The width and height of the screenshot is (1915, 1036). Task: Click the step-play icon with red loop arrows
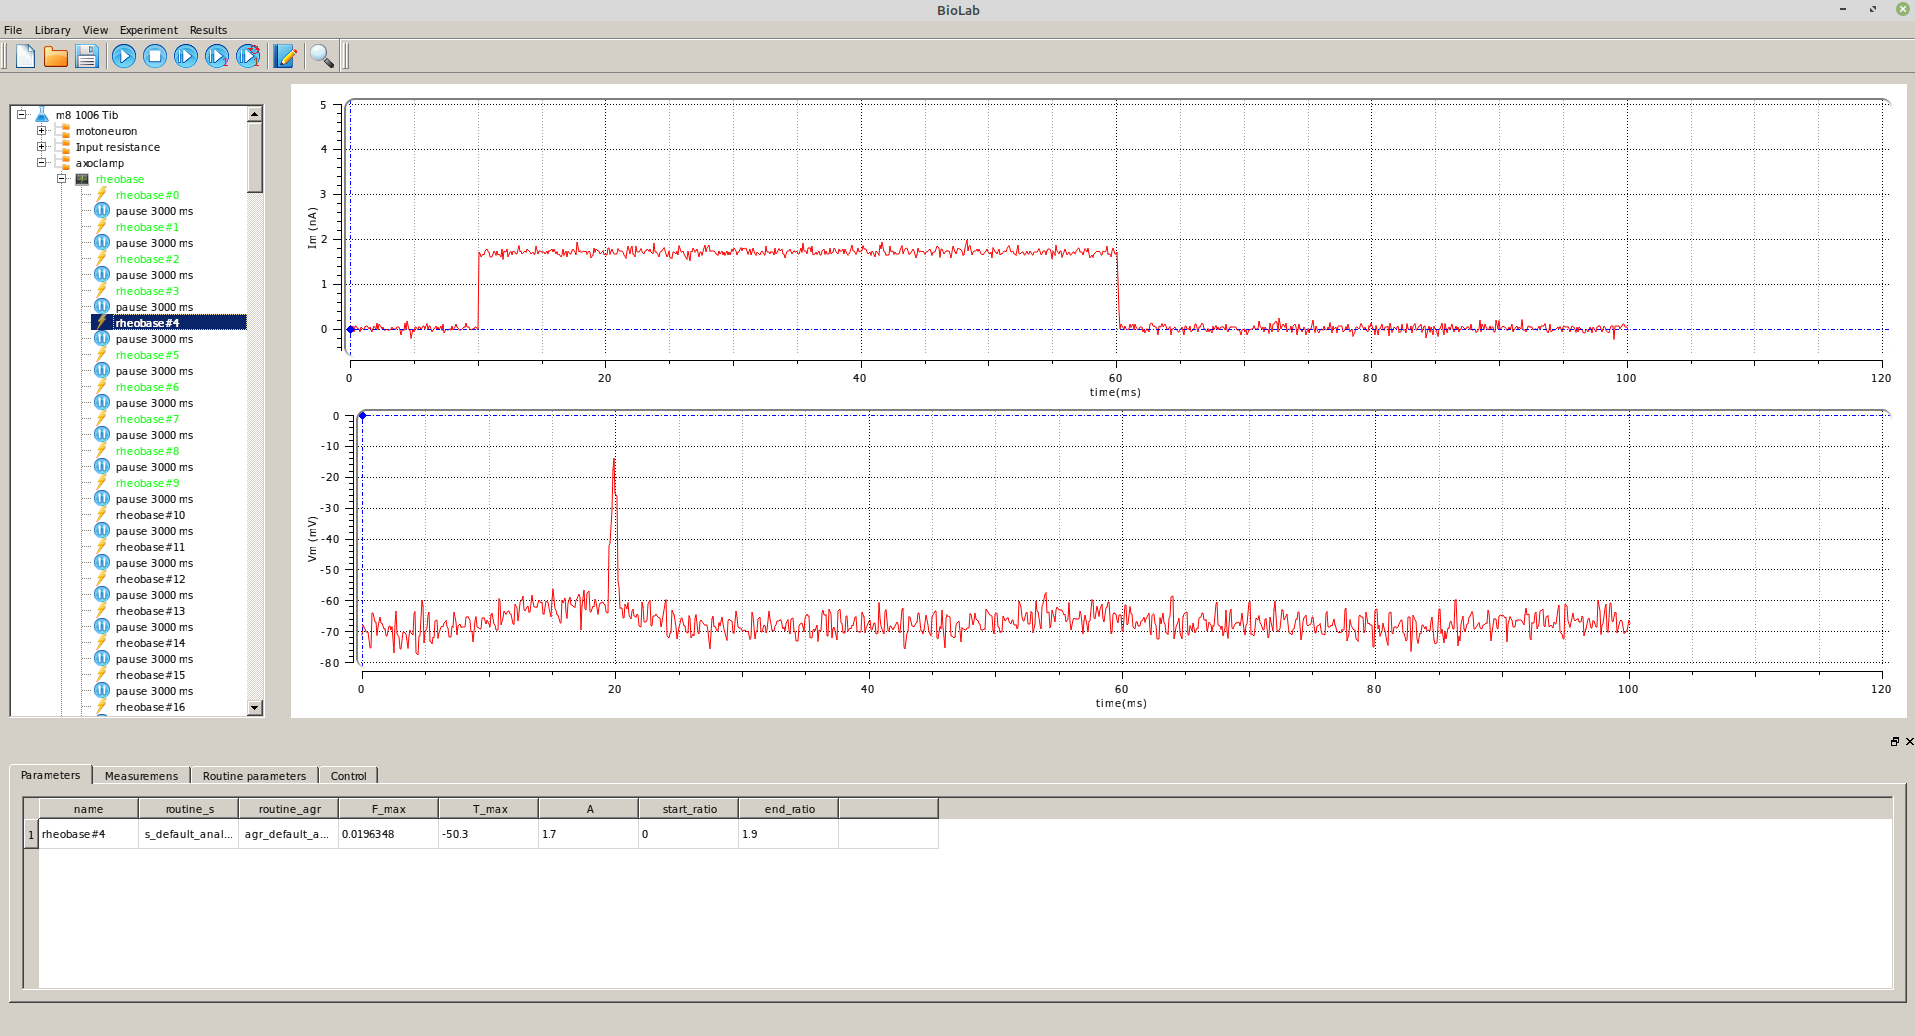pyautogui.click(x=248, y=56)
